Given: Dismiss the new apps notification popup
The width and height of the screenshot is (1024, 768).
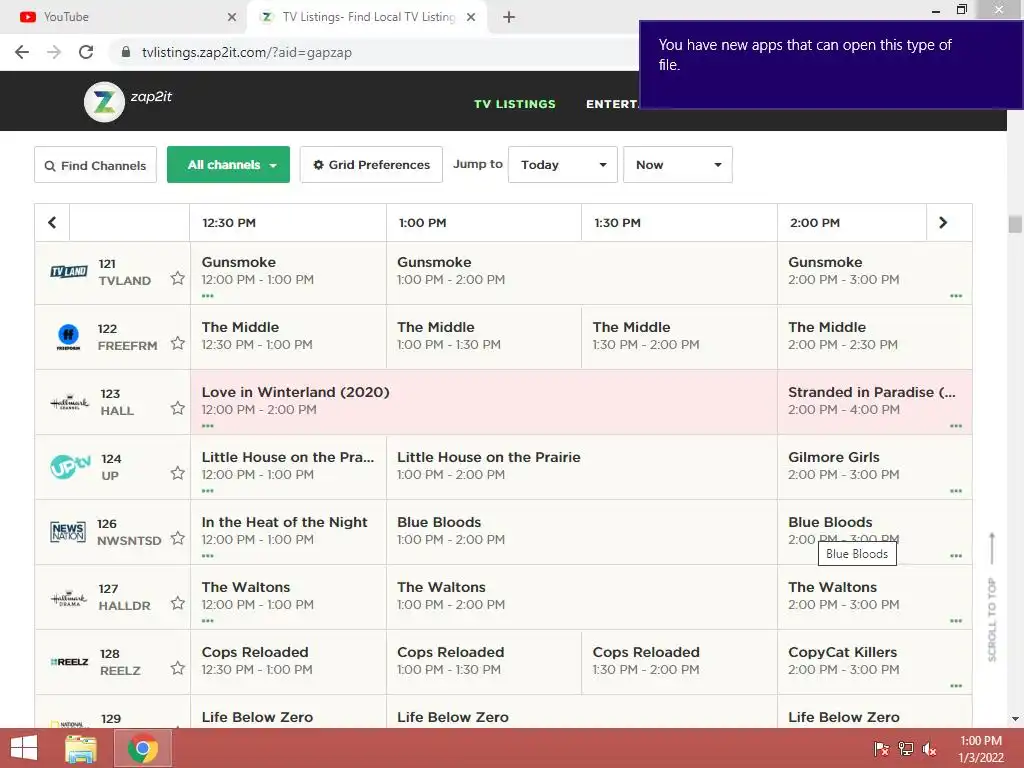Looking at the screenshot, I should 831,64.
